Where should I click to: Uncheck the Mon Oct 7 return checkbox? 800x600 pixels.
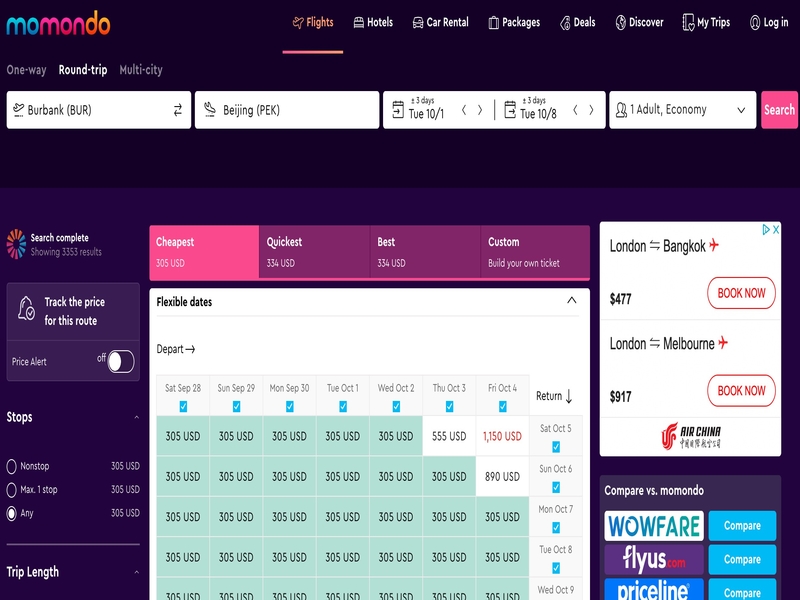pyautogui.click(x=556, y=528)
